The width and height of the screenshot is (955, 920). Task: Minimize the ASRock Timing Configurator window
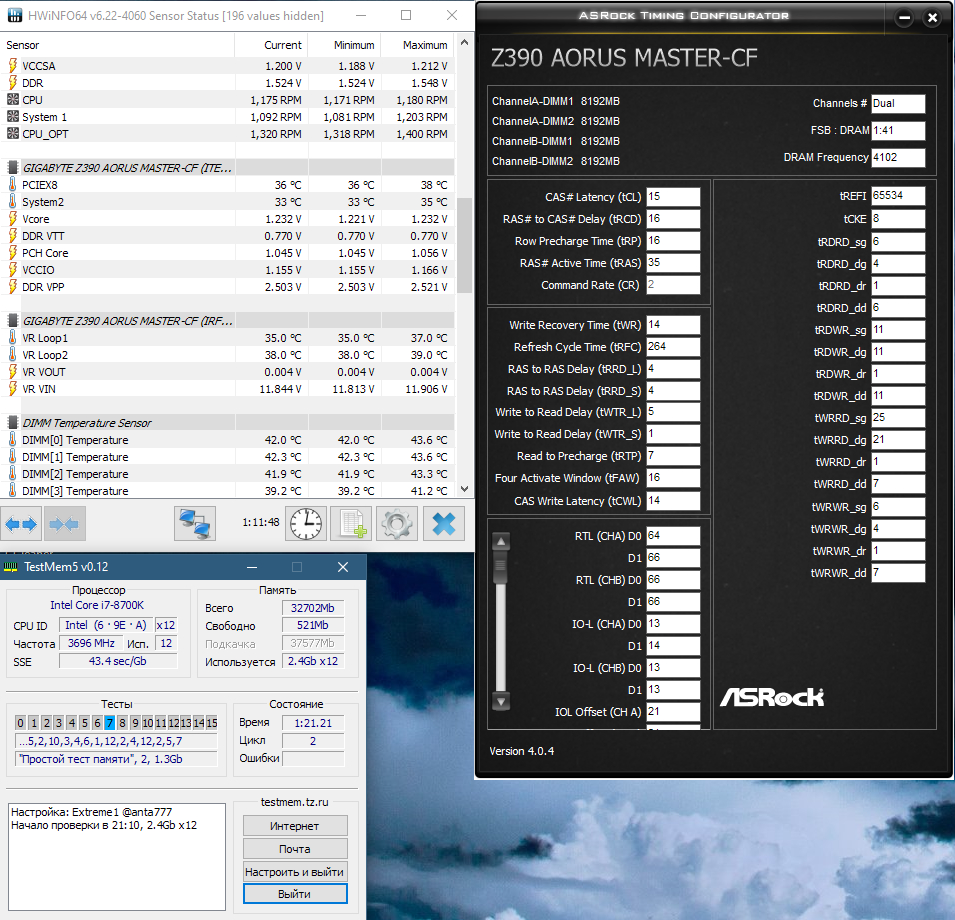[904, 18]
